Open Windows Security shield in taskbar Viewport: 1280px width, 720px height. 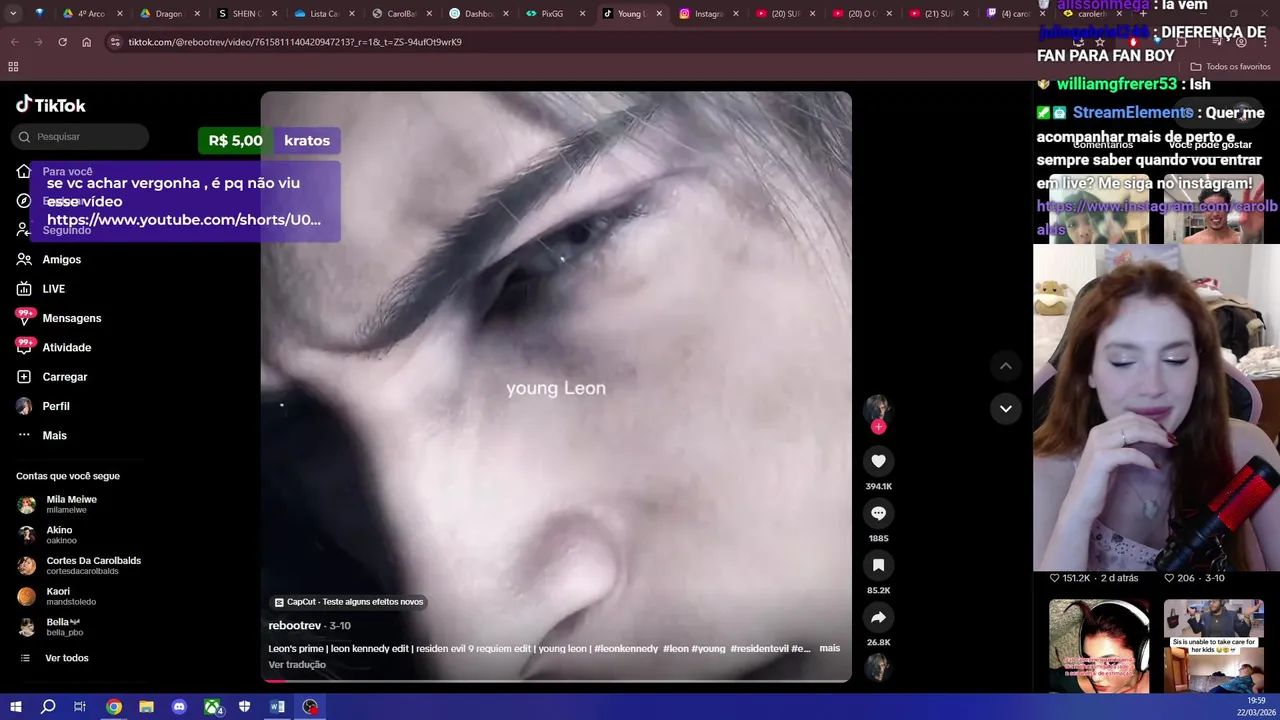click(244, 707)
